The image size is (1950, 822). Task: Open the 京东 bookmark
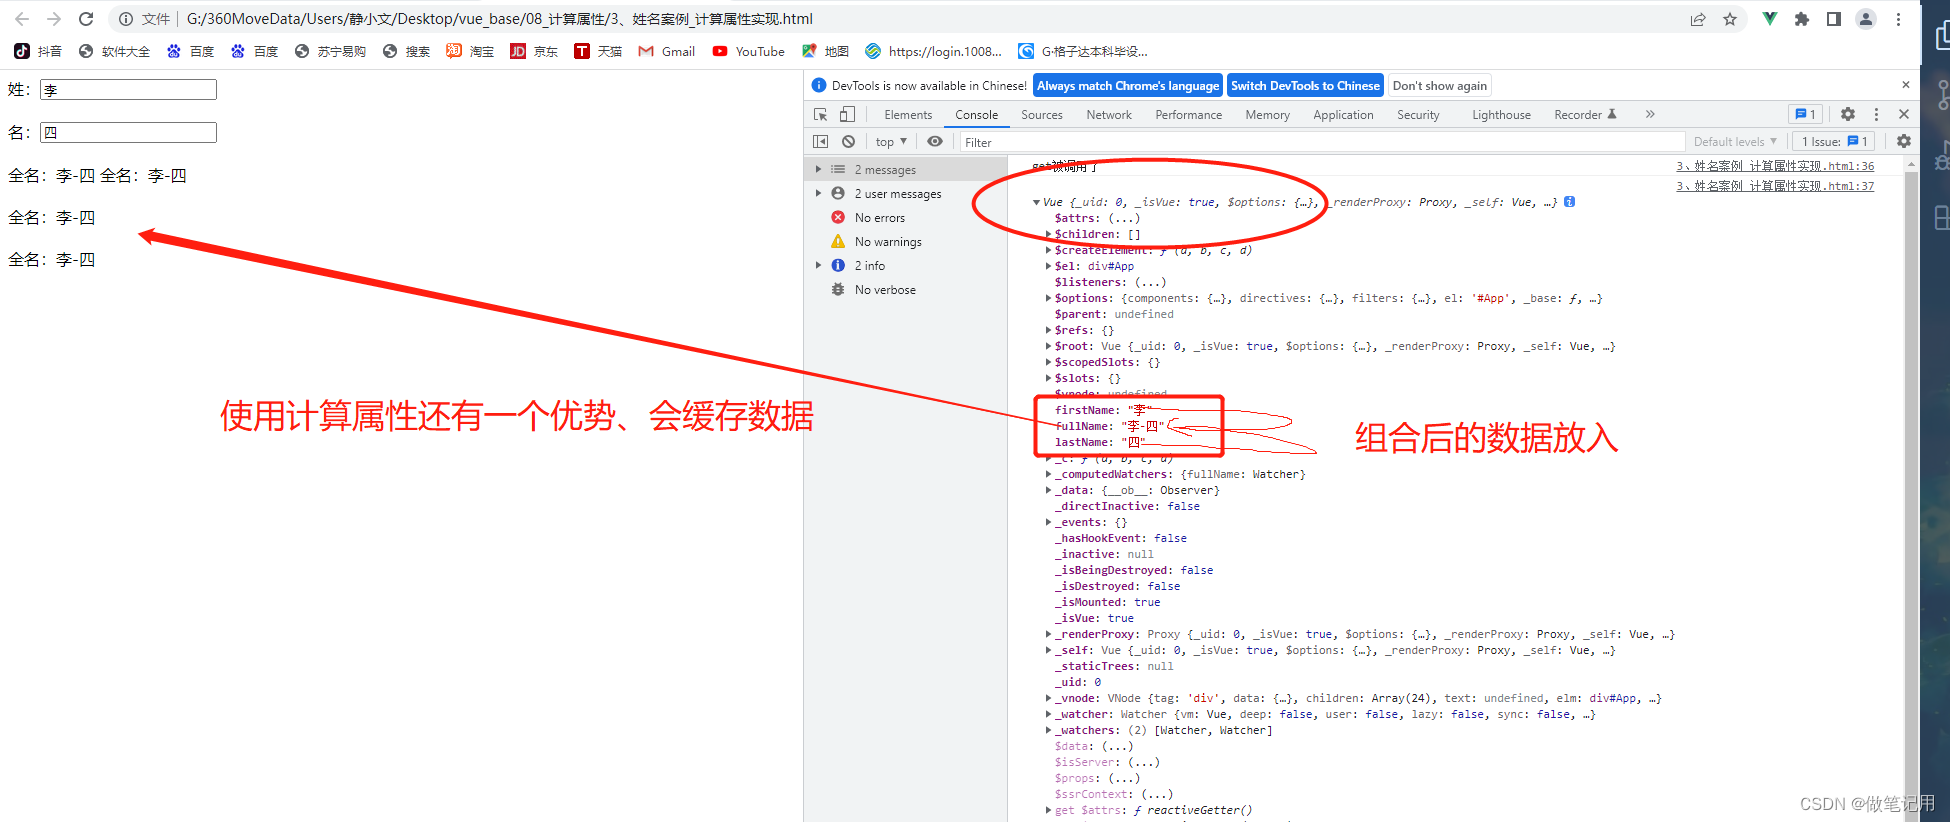[534, 51]
